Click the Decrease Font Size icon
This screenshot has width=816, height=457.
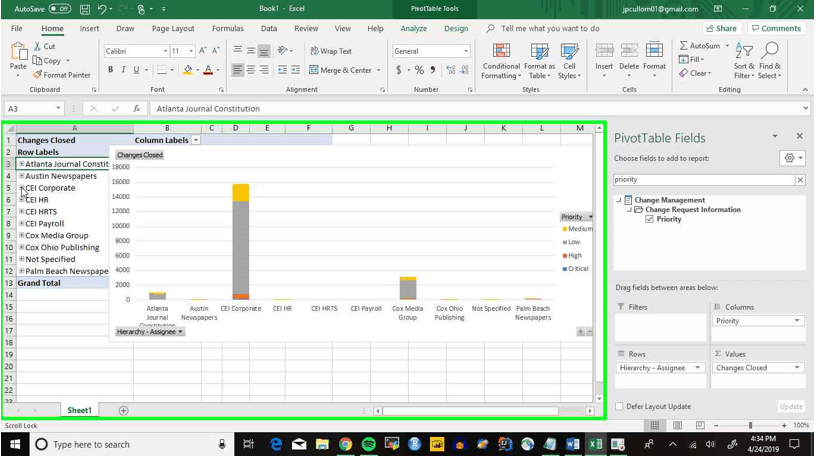click(216, 50)
